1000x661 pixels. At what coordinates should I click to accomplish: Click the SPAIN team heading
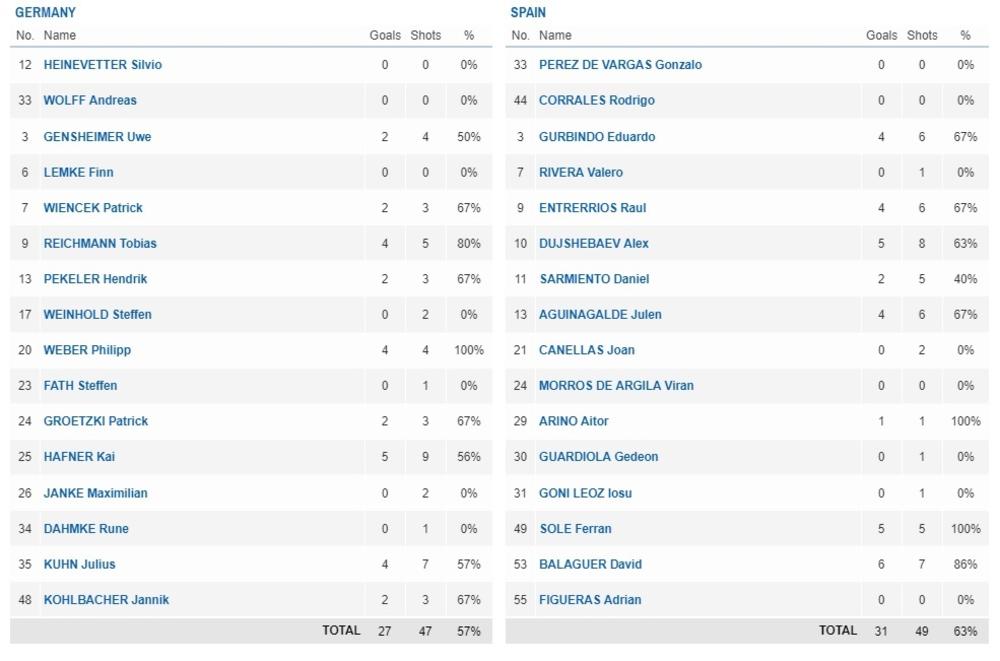528,13
